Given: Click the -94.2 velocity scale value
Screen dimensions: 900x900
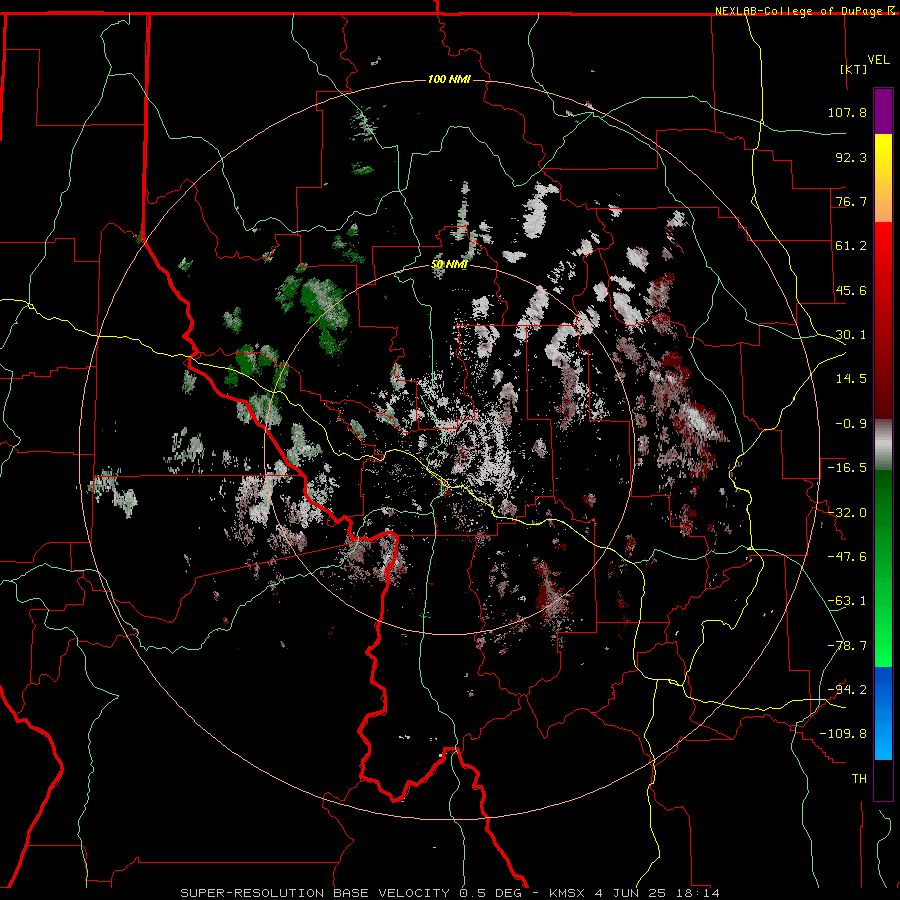Looking at the screenshot, I should pyautogui.click(x=847, y=690).
